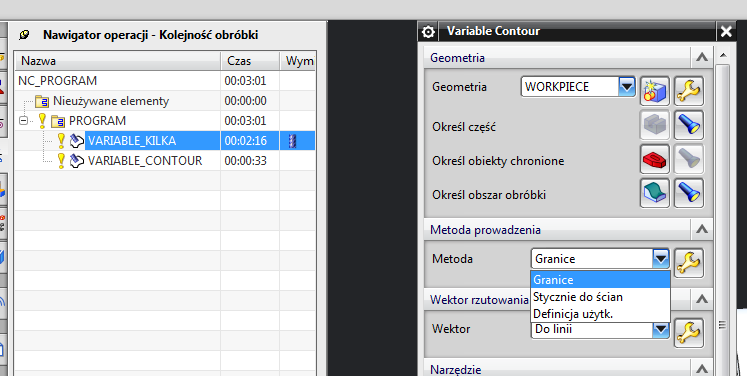Choose Definicja użytk. option
749x376 pixels.
(x=600, y=314)
